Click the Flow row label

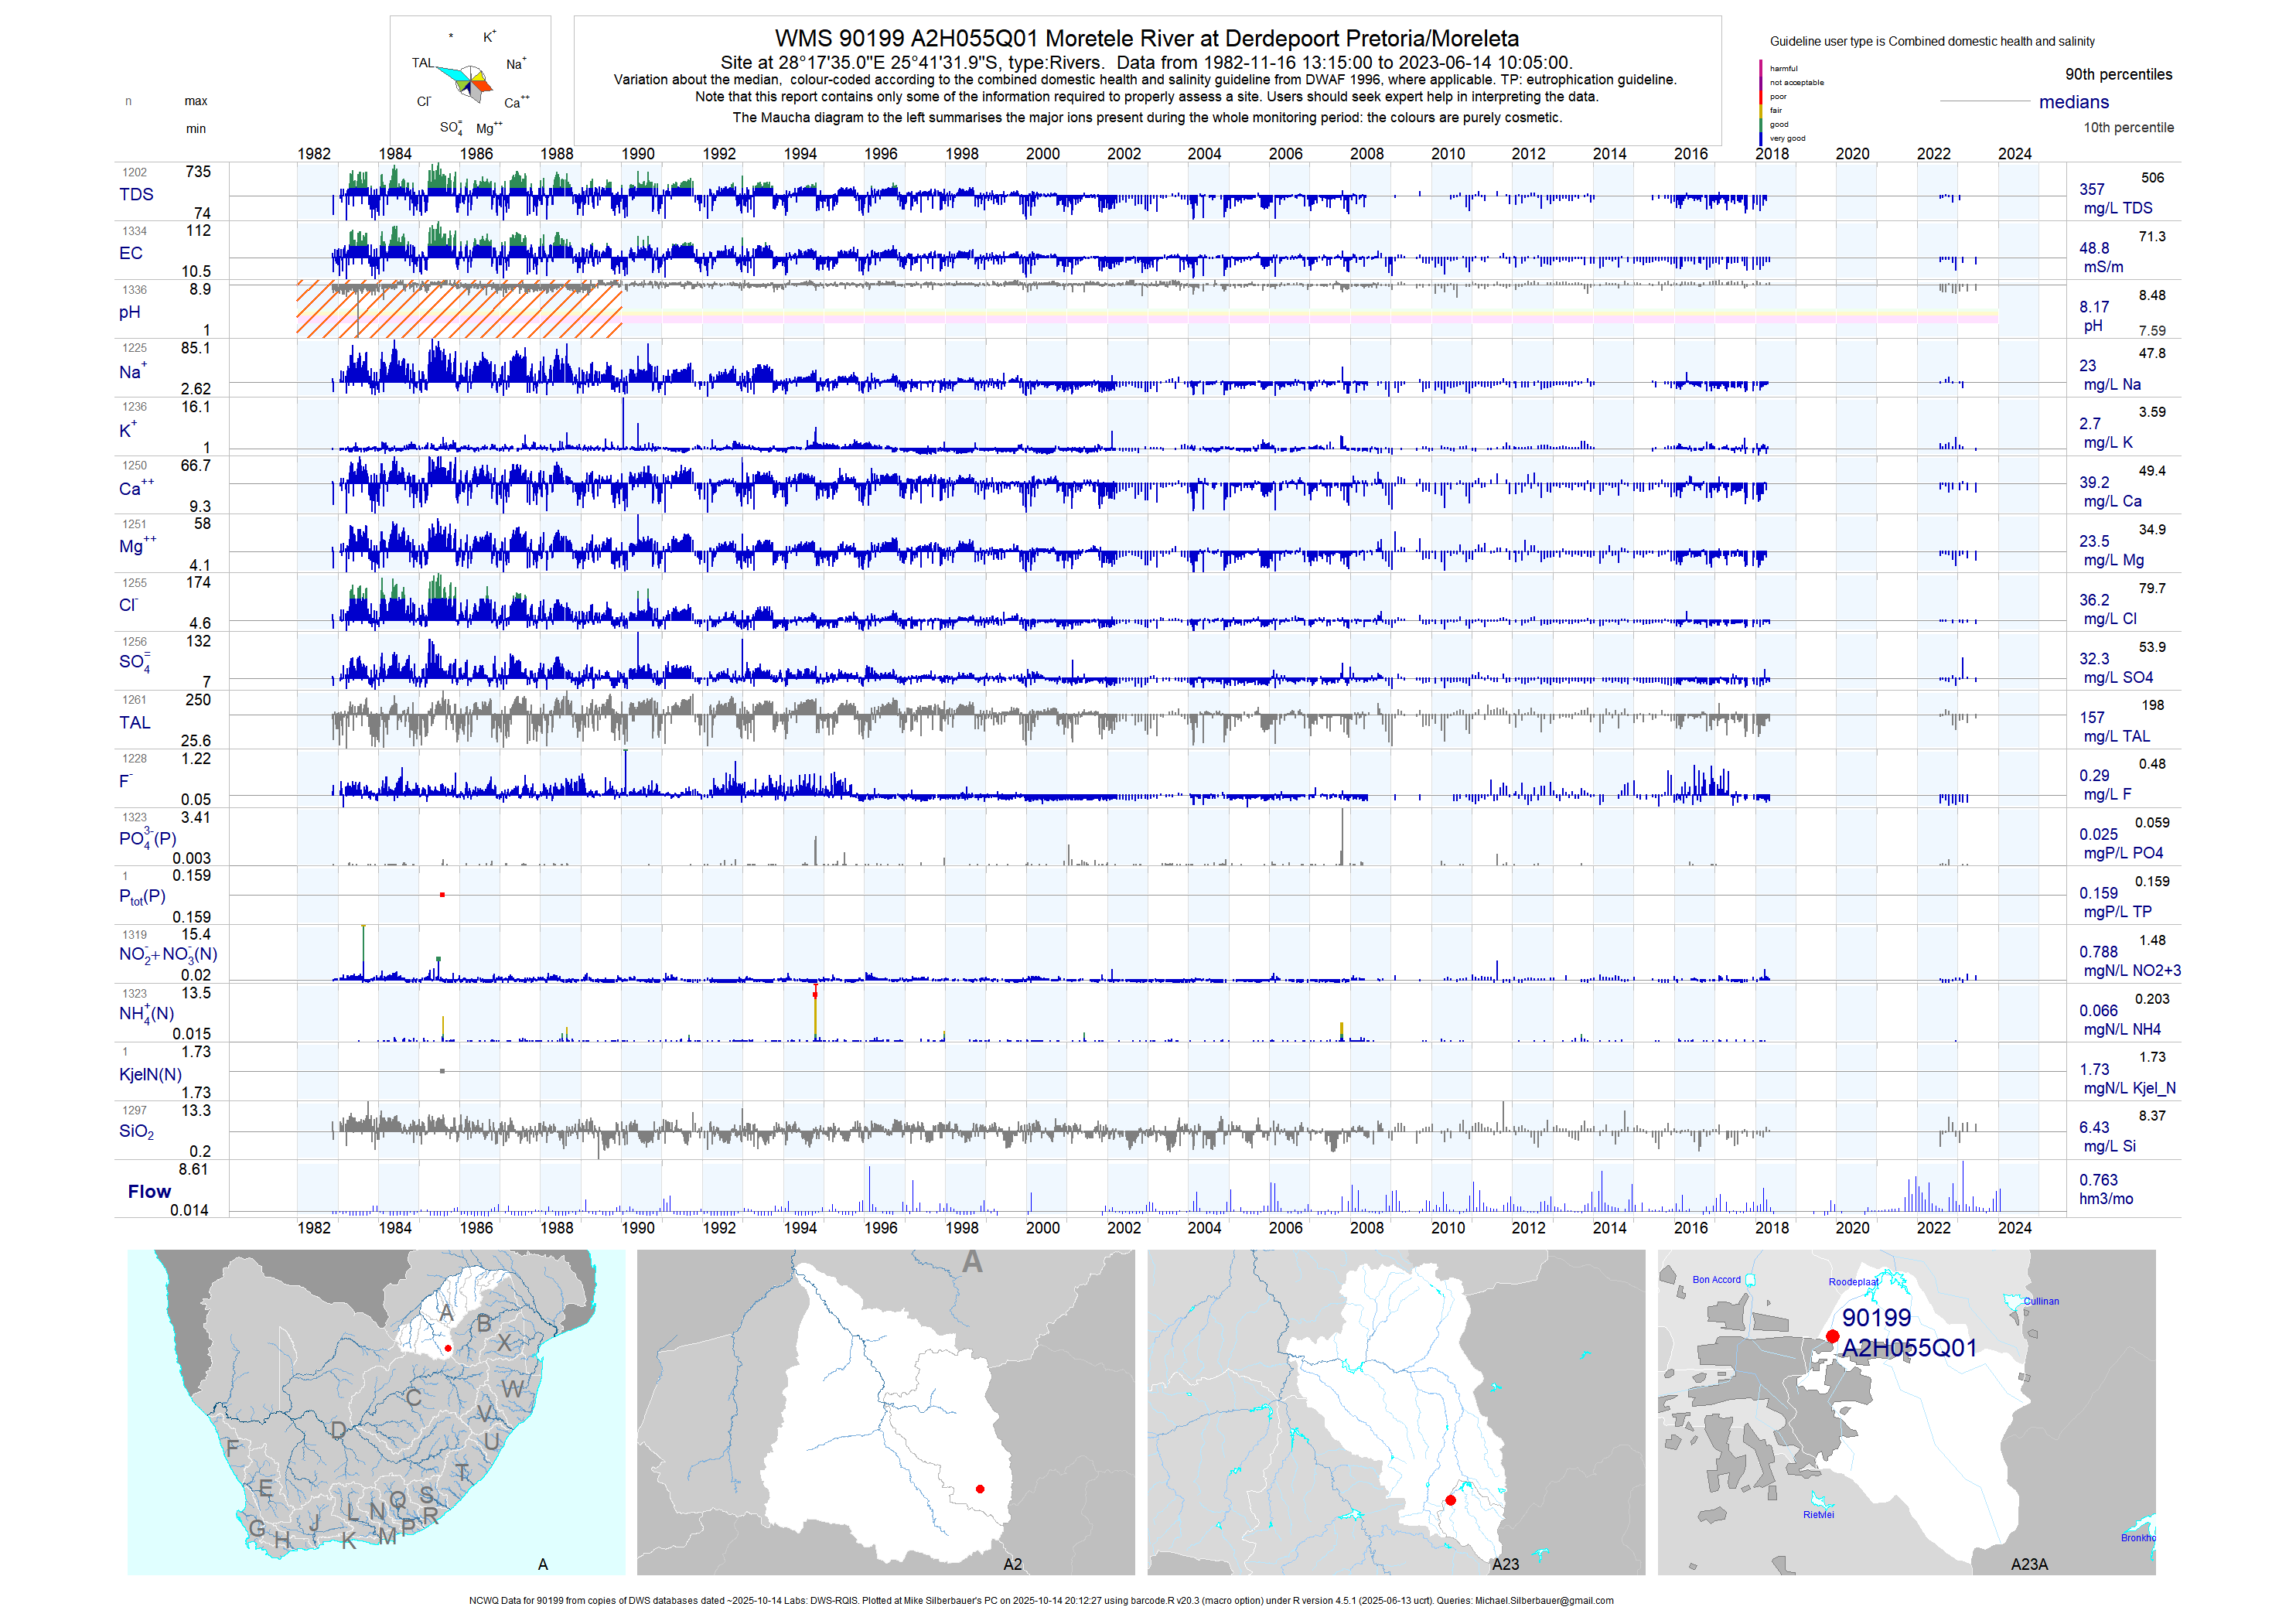point(149,1191)
